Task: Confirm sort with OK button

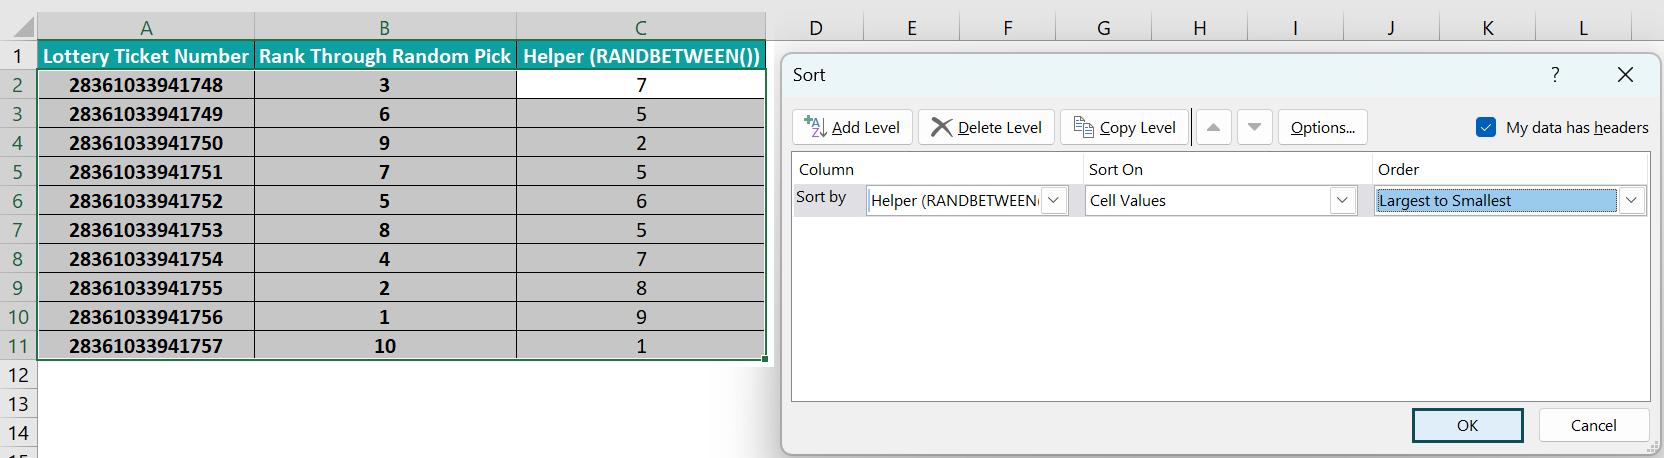Action: [1467, 425]
